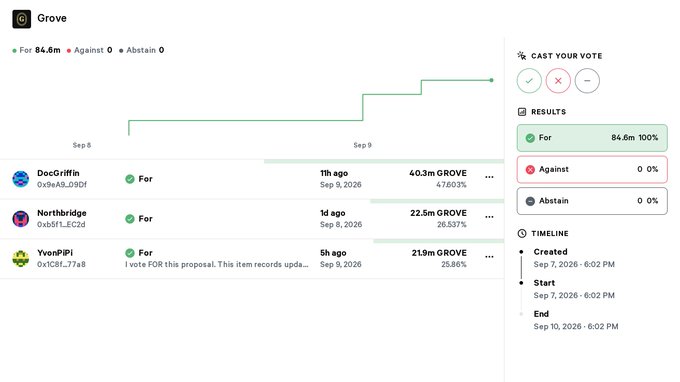Open more options for Northbridge's vote
The width and height of the screenshot is (680, 382).
tap(489, 217)
